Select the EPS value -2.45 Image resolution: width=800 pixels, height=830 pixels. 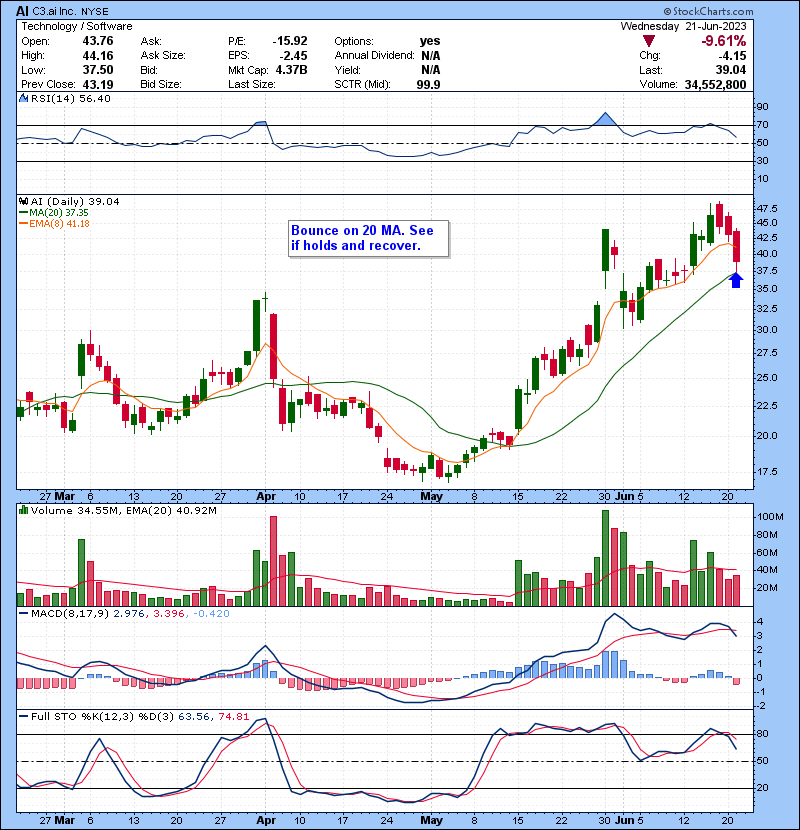click(293, 56)
